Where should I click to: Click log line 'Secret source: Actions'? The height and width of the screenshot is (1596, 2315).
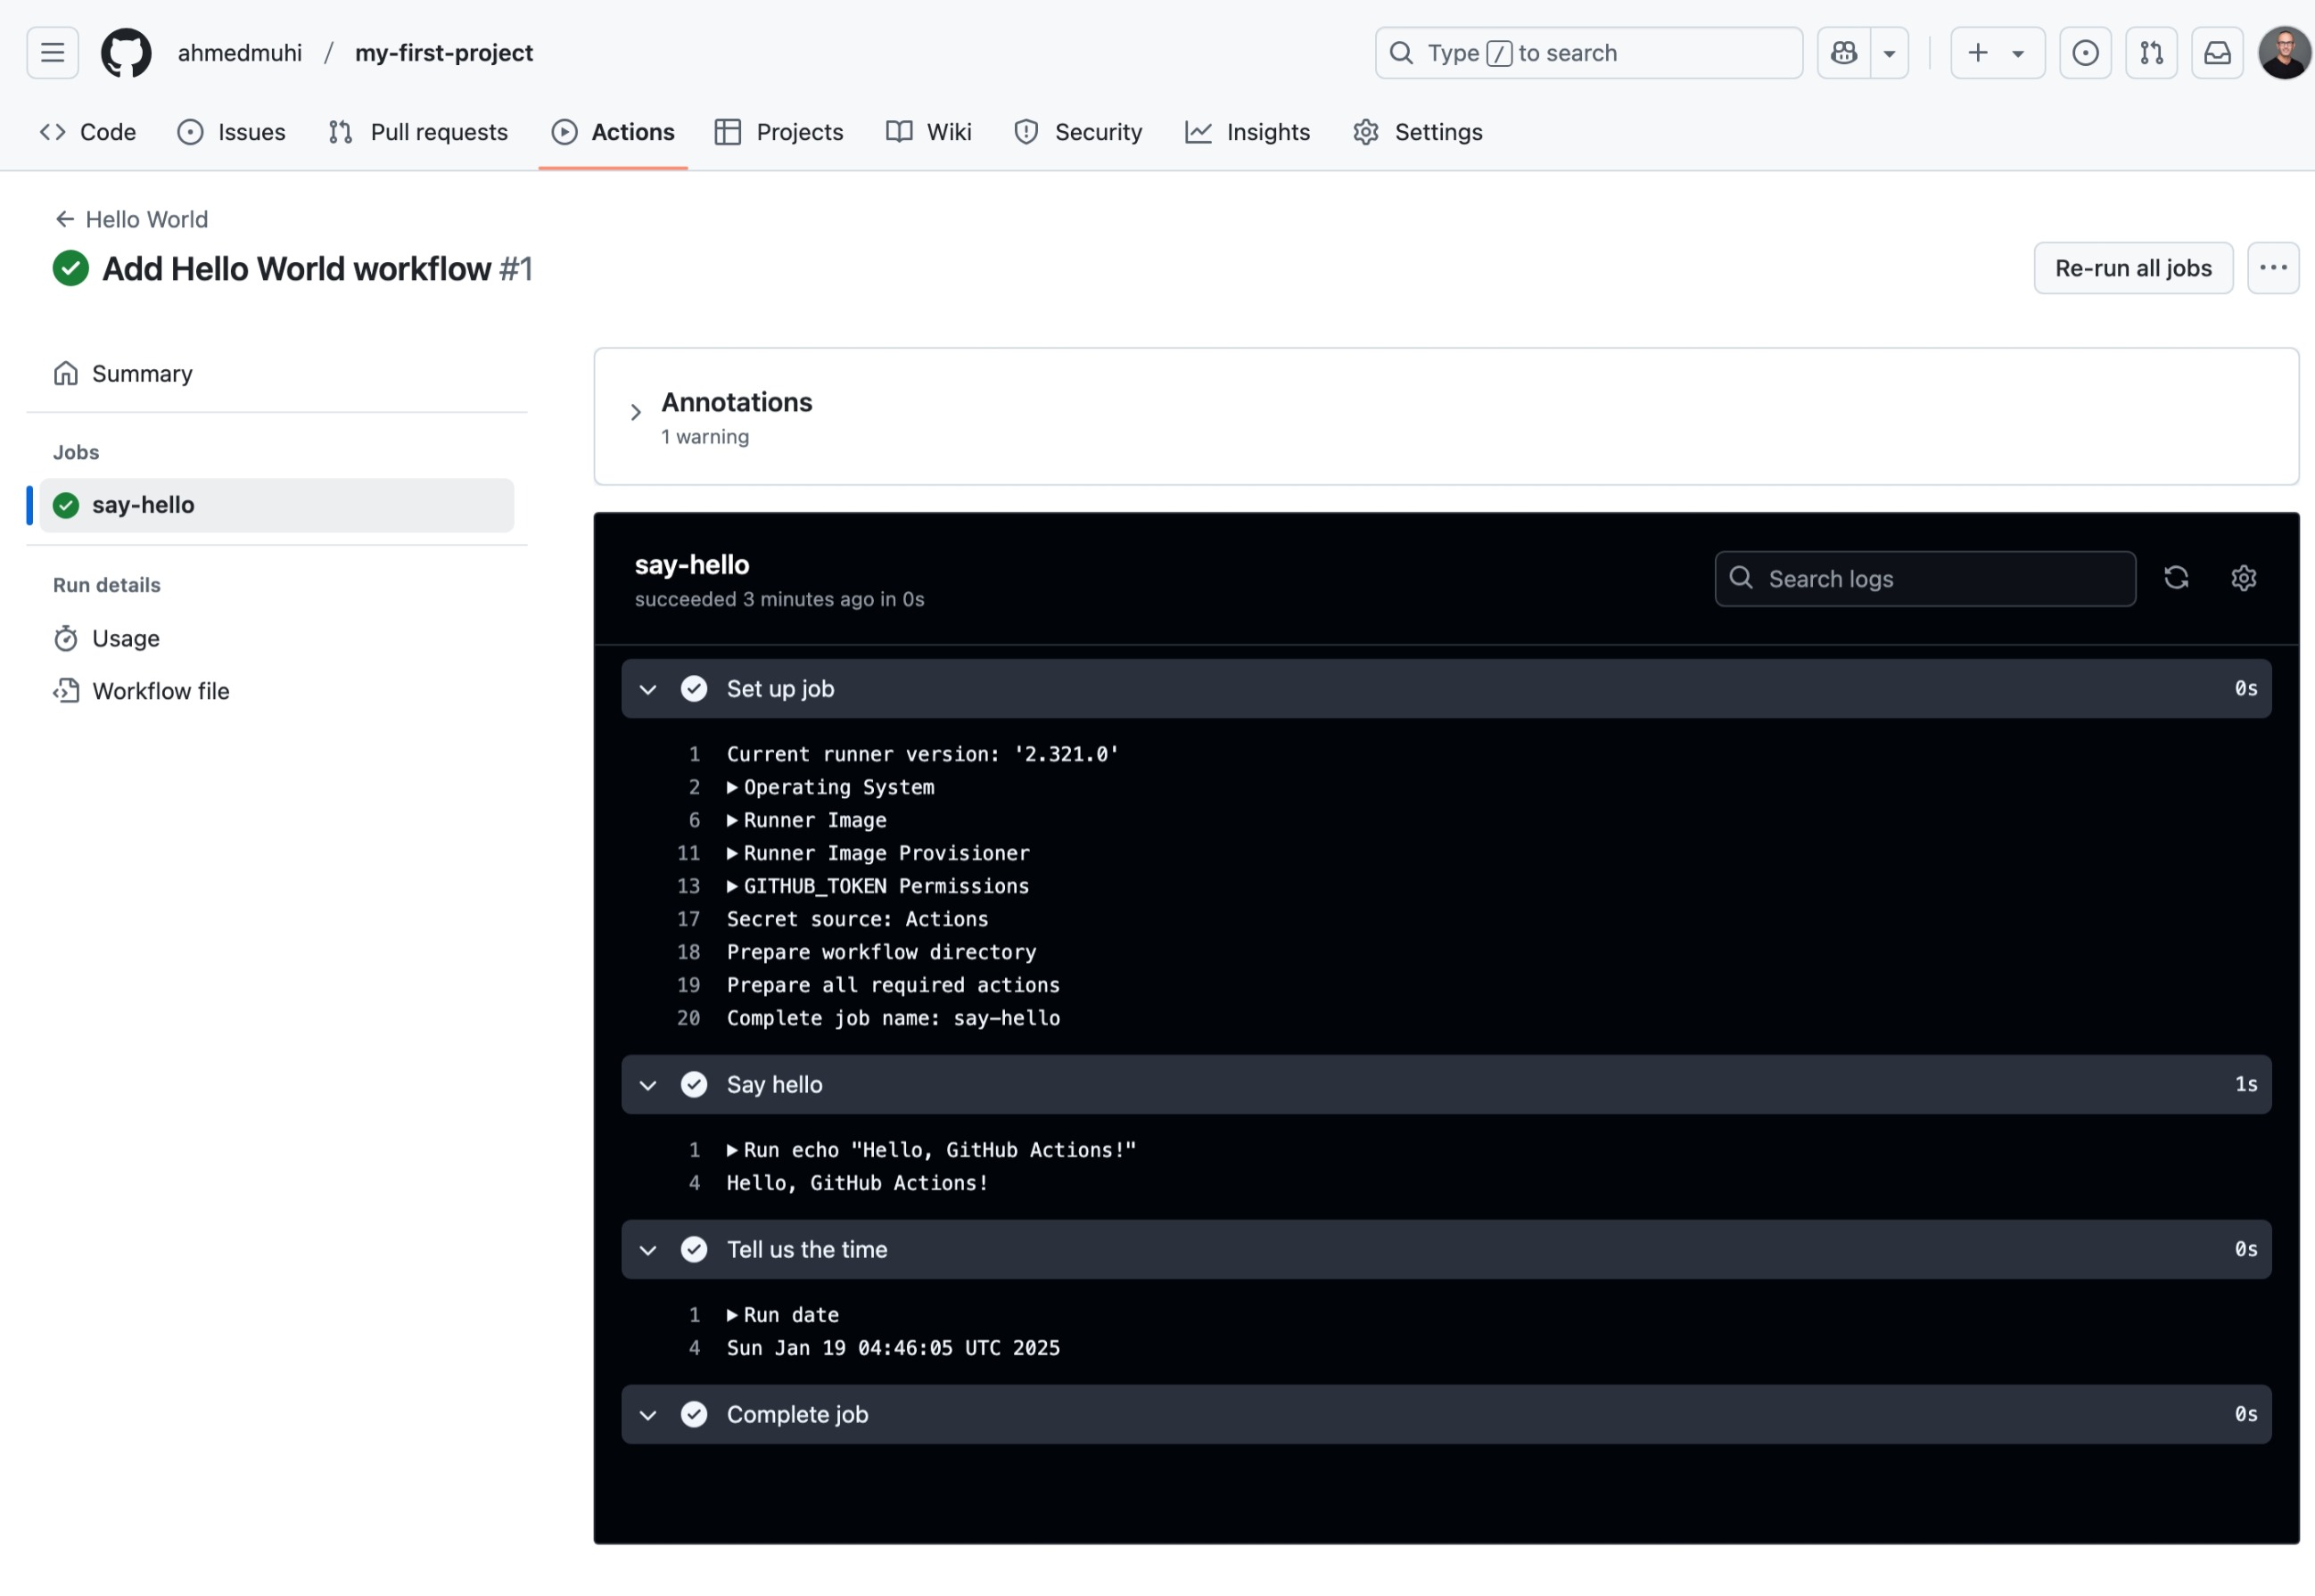point(857,919)
